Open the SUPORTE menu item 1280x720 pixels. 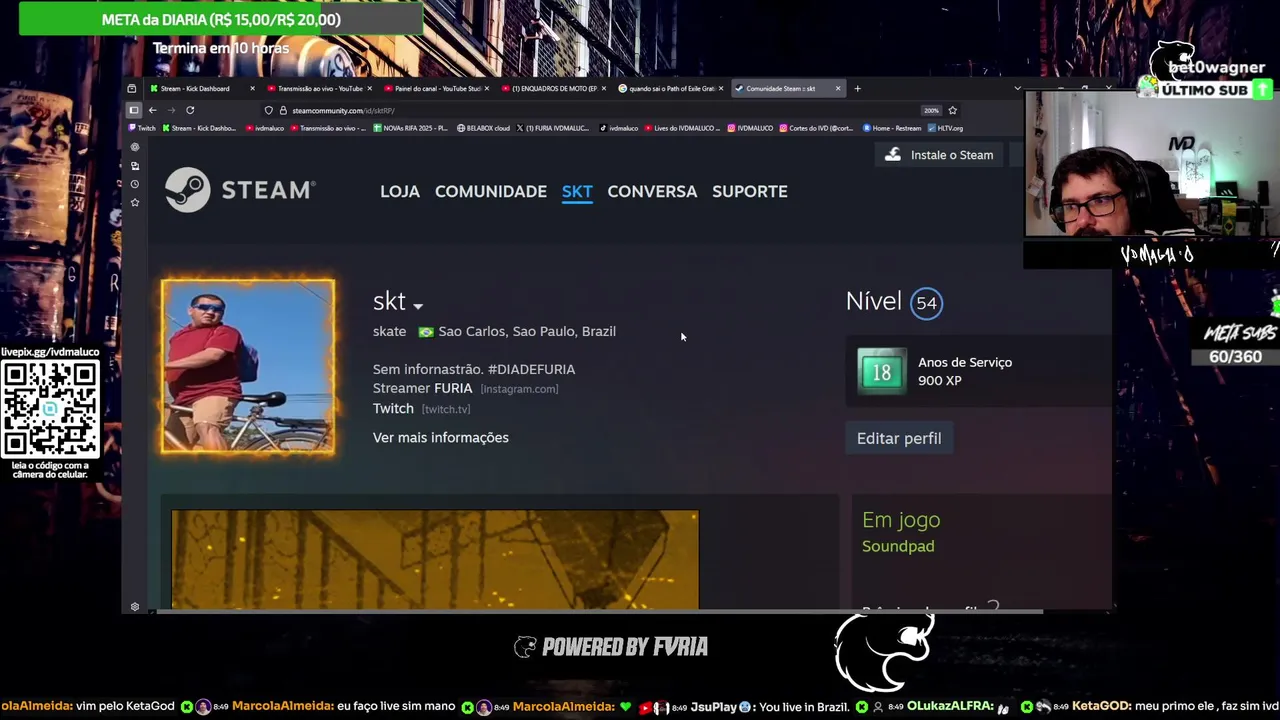750,191
